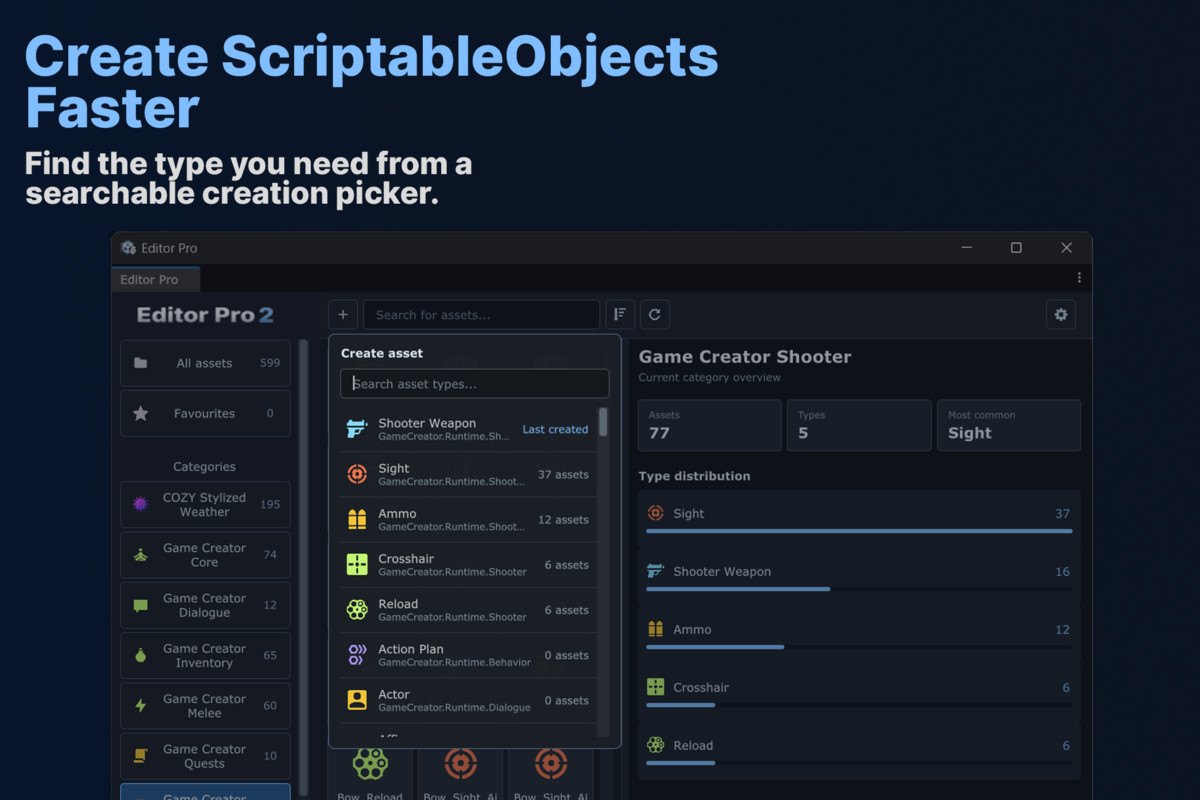Click the Reload cylinder icon in picker
The height and width of the screenshot is (800, 1200).
coord(357,610)
